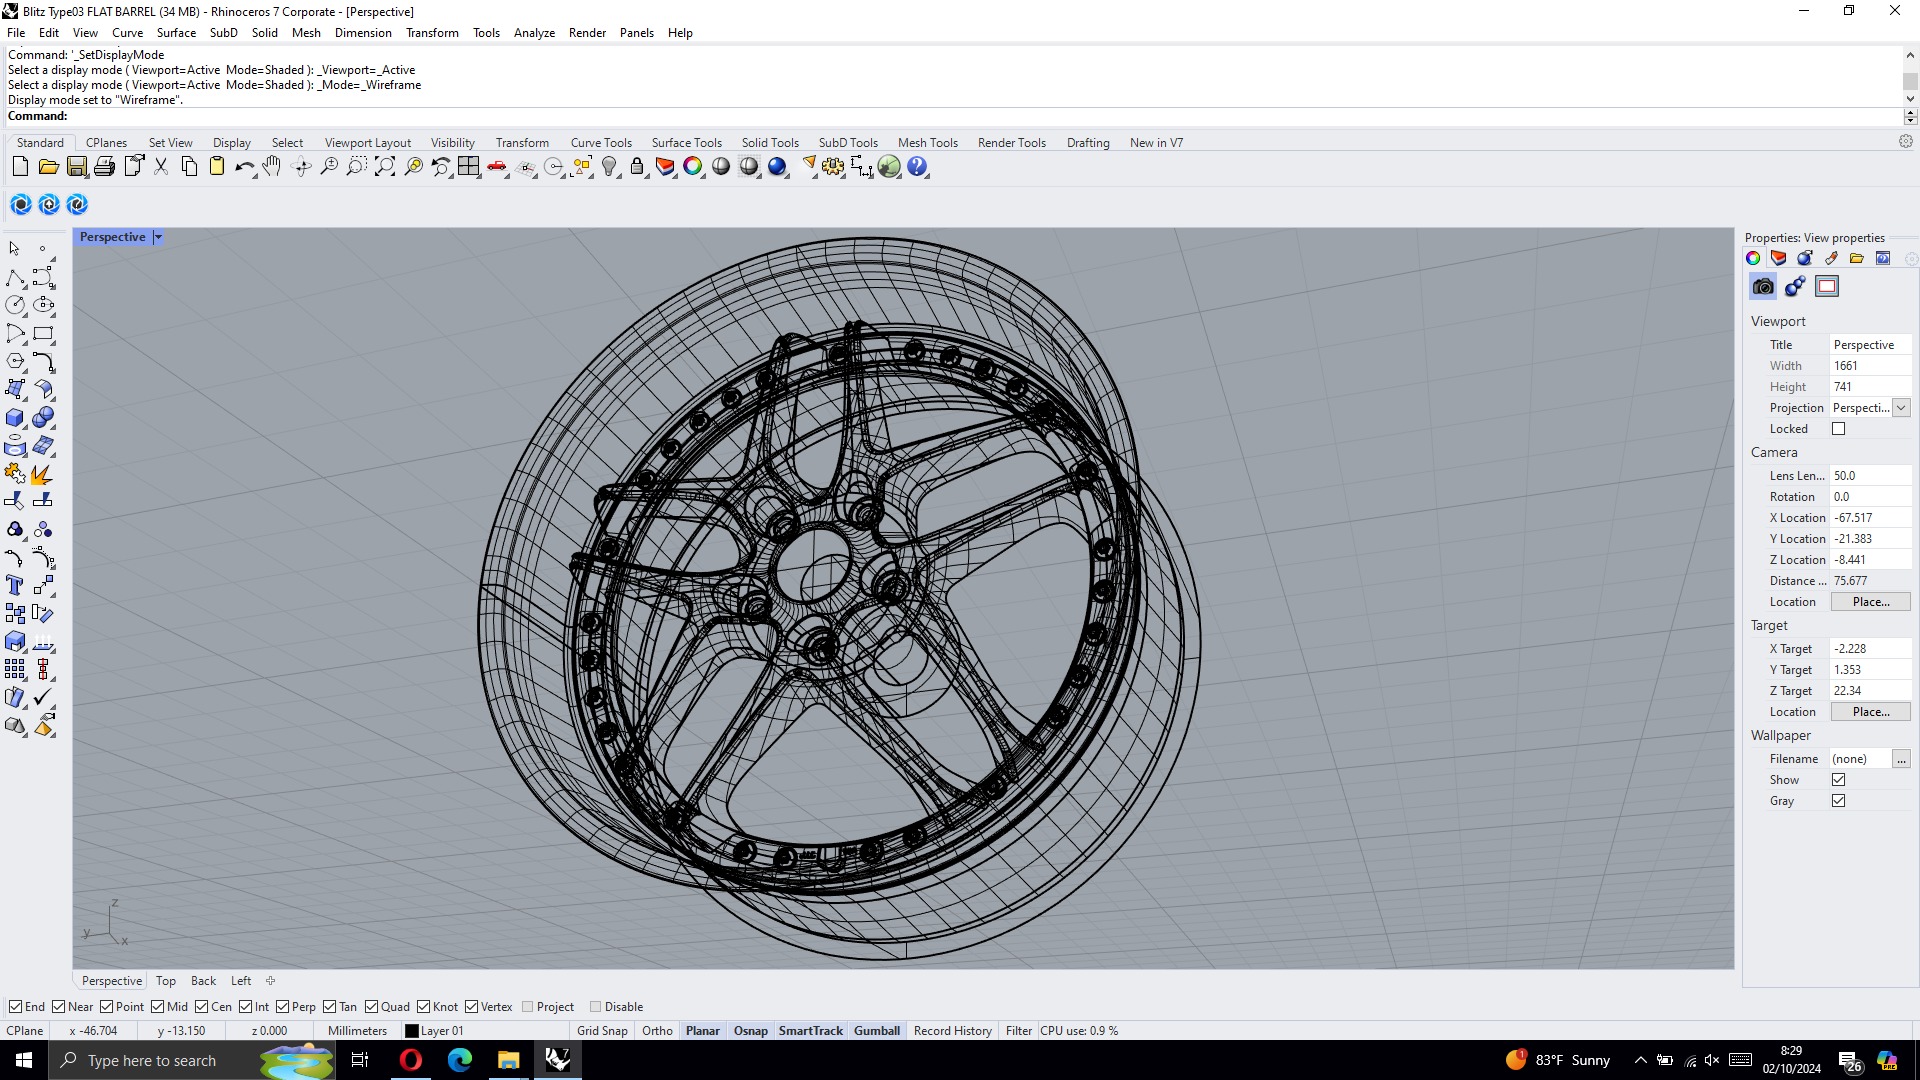Expand the Projection dropdown
This screenshot has width=1920, height=1080.
[x=1901, y=408]
